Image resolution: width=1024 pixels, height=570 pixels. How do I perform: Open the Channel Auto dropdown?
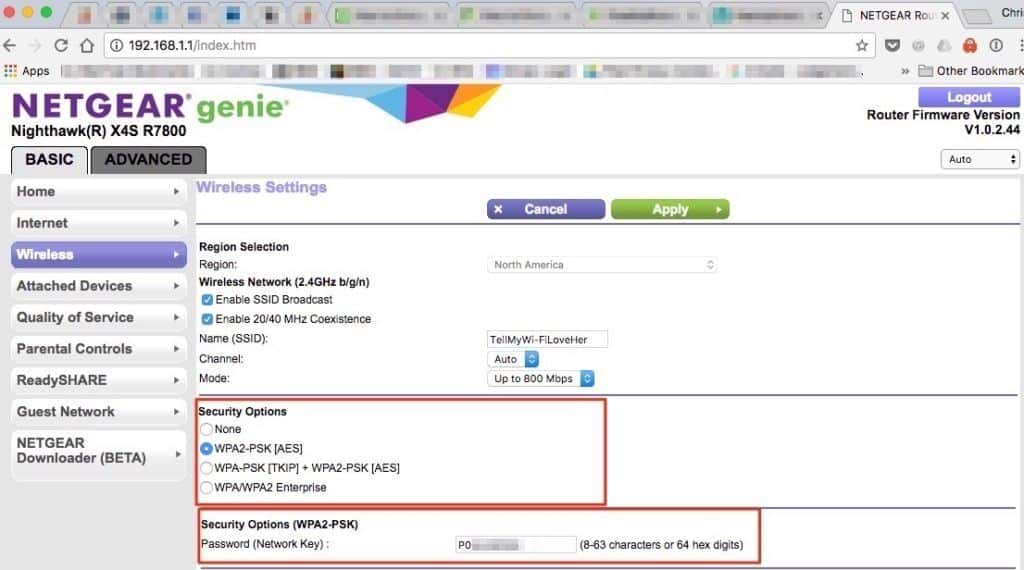(513, 359)
